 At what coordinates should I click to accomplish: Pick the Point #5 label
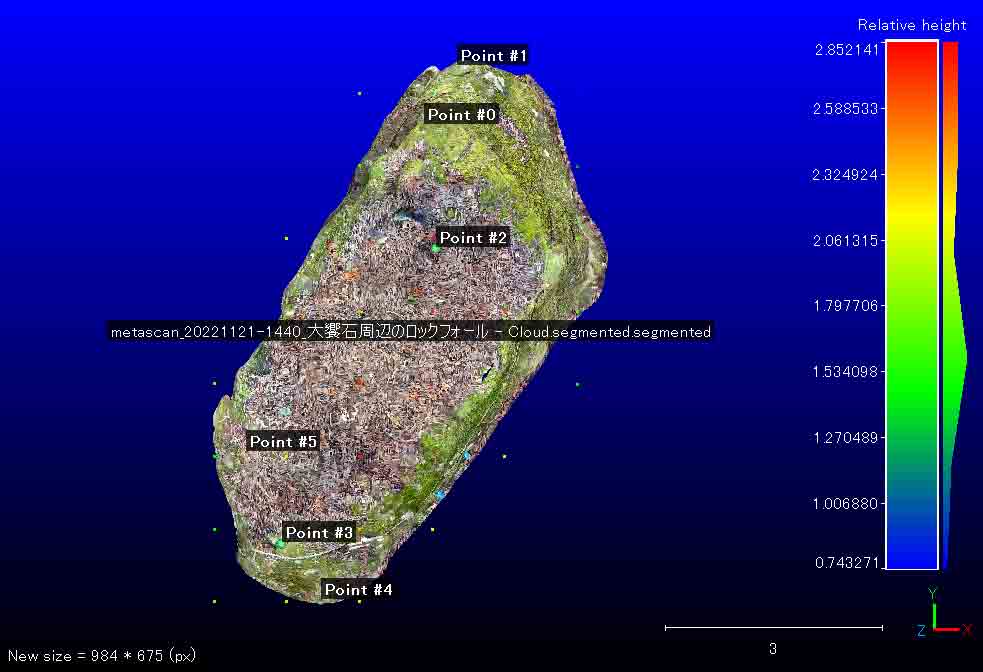click(x=283, y=441)
